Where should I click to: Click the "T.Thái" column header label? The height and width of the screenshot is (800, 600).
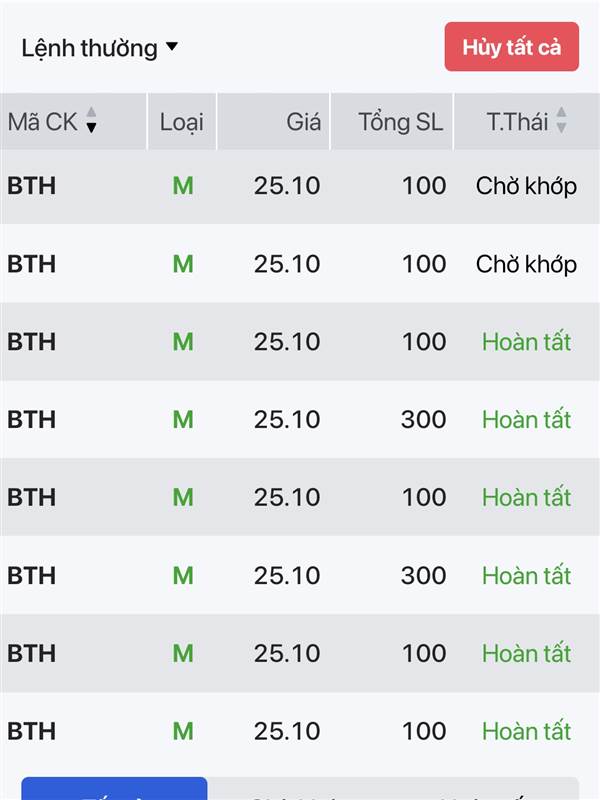(x=517, y=122)
